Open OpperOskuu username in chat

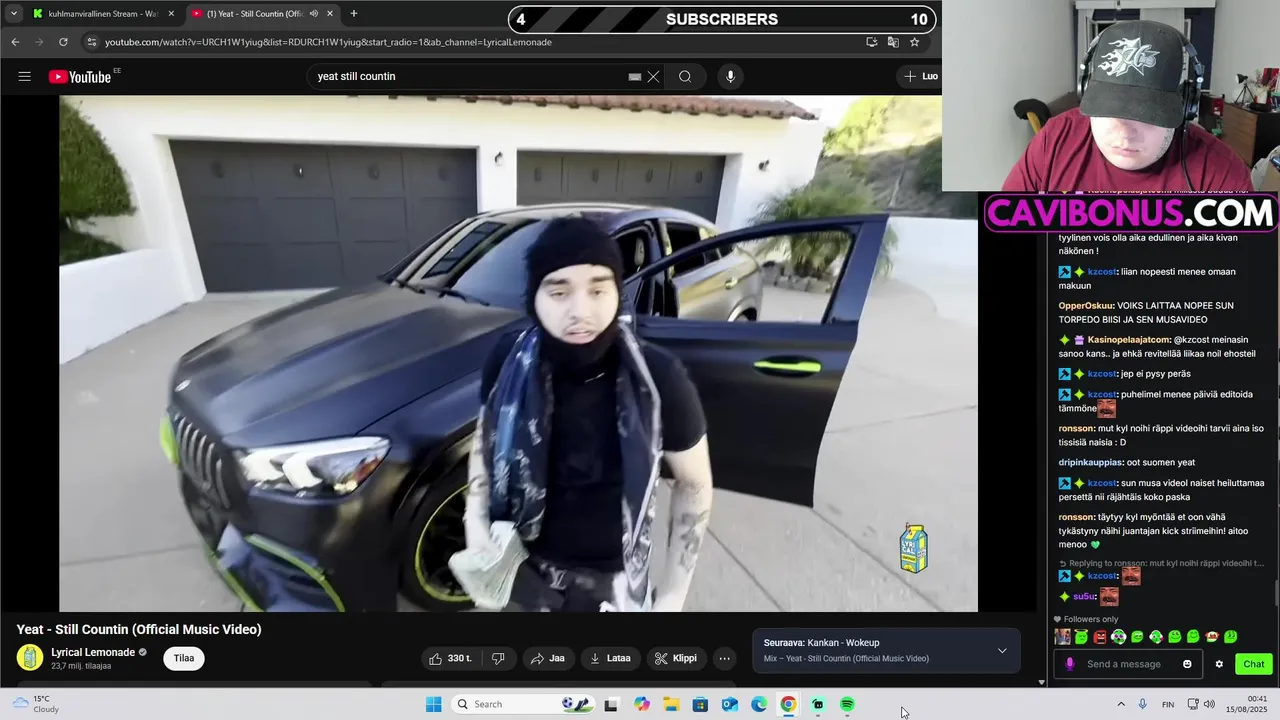pyautogui.click(x=1086, y=305)
